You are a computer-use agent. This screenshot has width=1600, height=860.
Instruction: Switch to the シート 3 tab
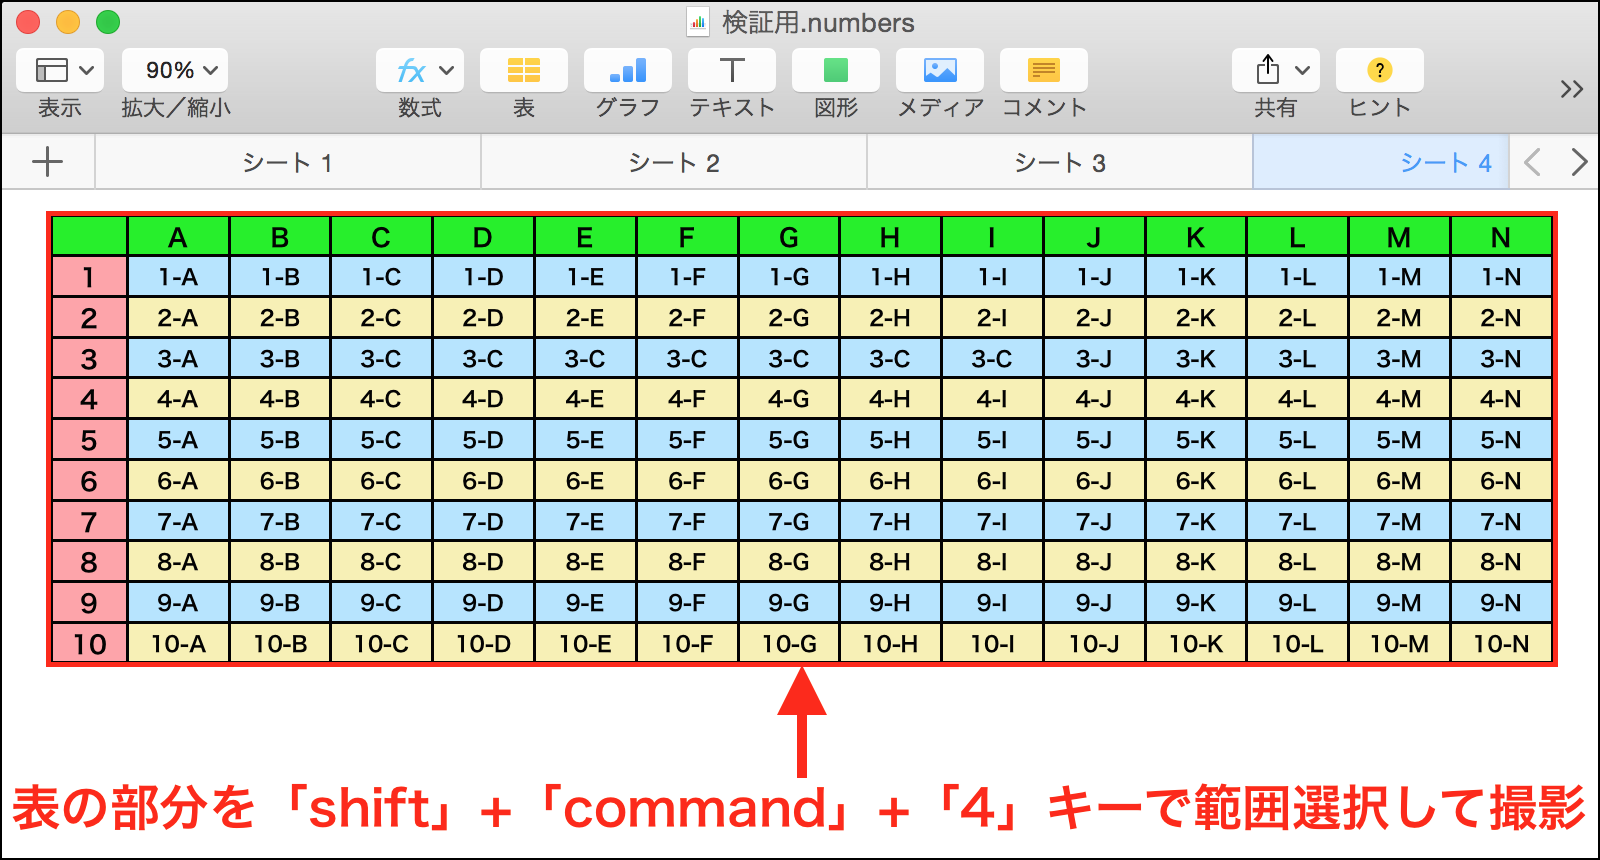point(1060,162)
